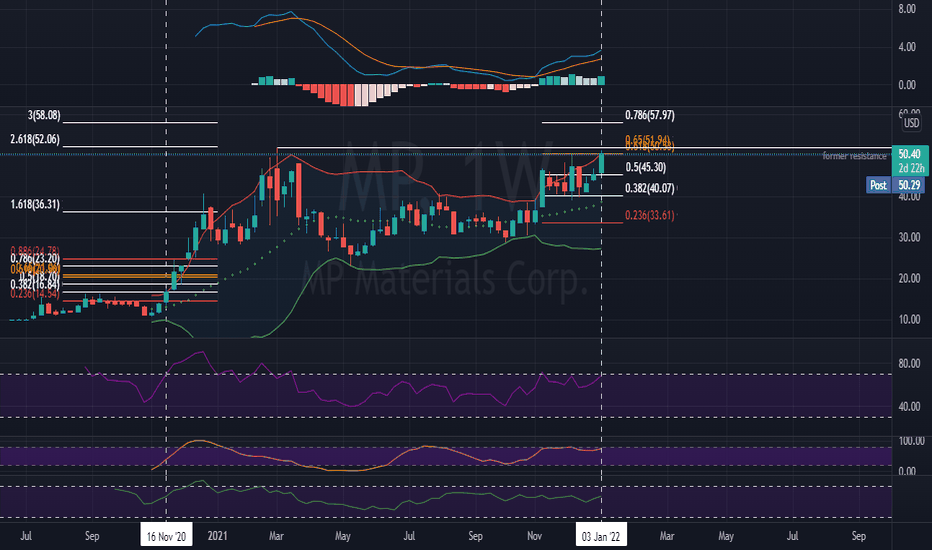Select the 0.382(16.84) Fibonacci level label
This screenshot has height=550, width=932.
point(35,284)
